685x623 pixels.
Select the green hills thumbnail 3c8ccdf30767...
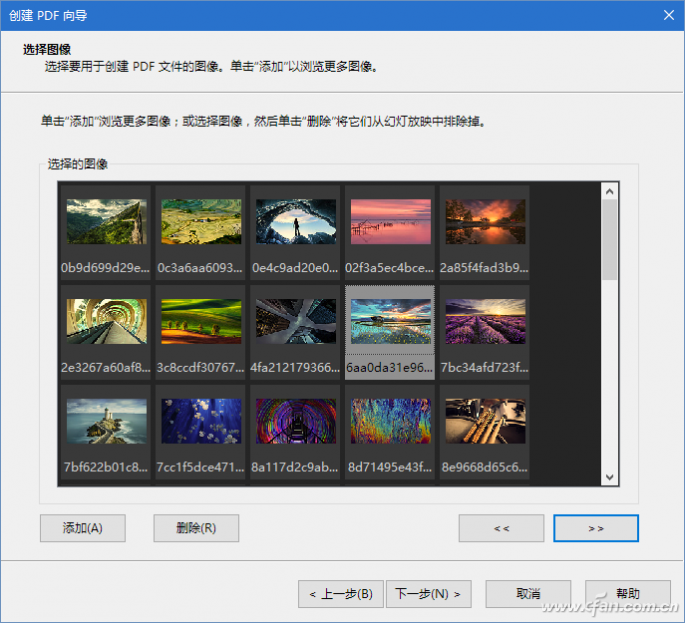pos(201,321)
